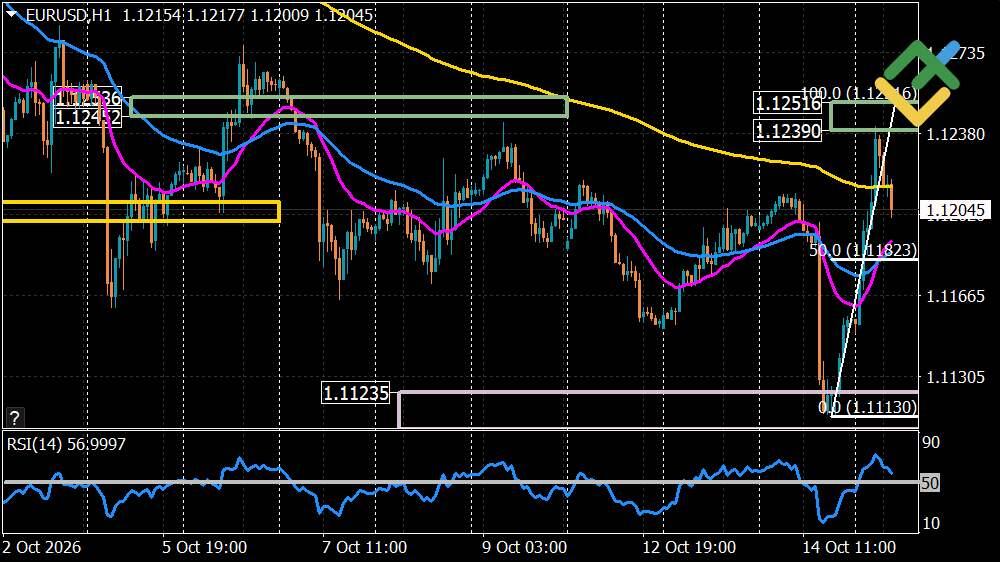This screenshot has width=1000, height=562.
Task: Select the 9 Oct 03:00 time label
Action: (524, 547)
